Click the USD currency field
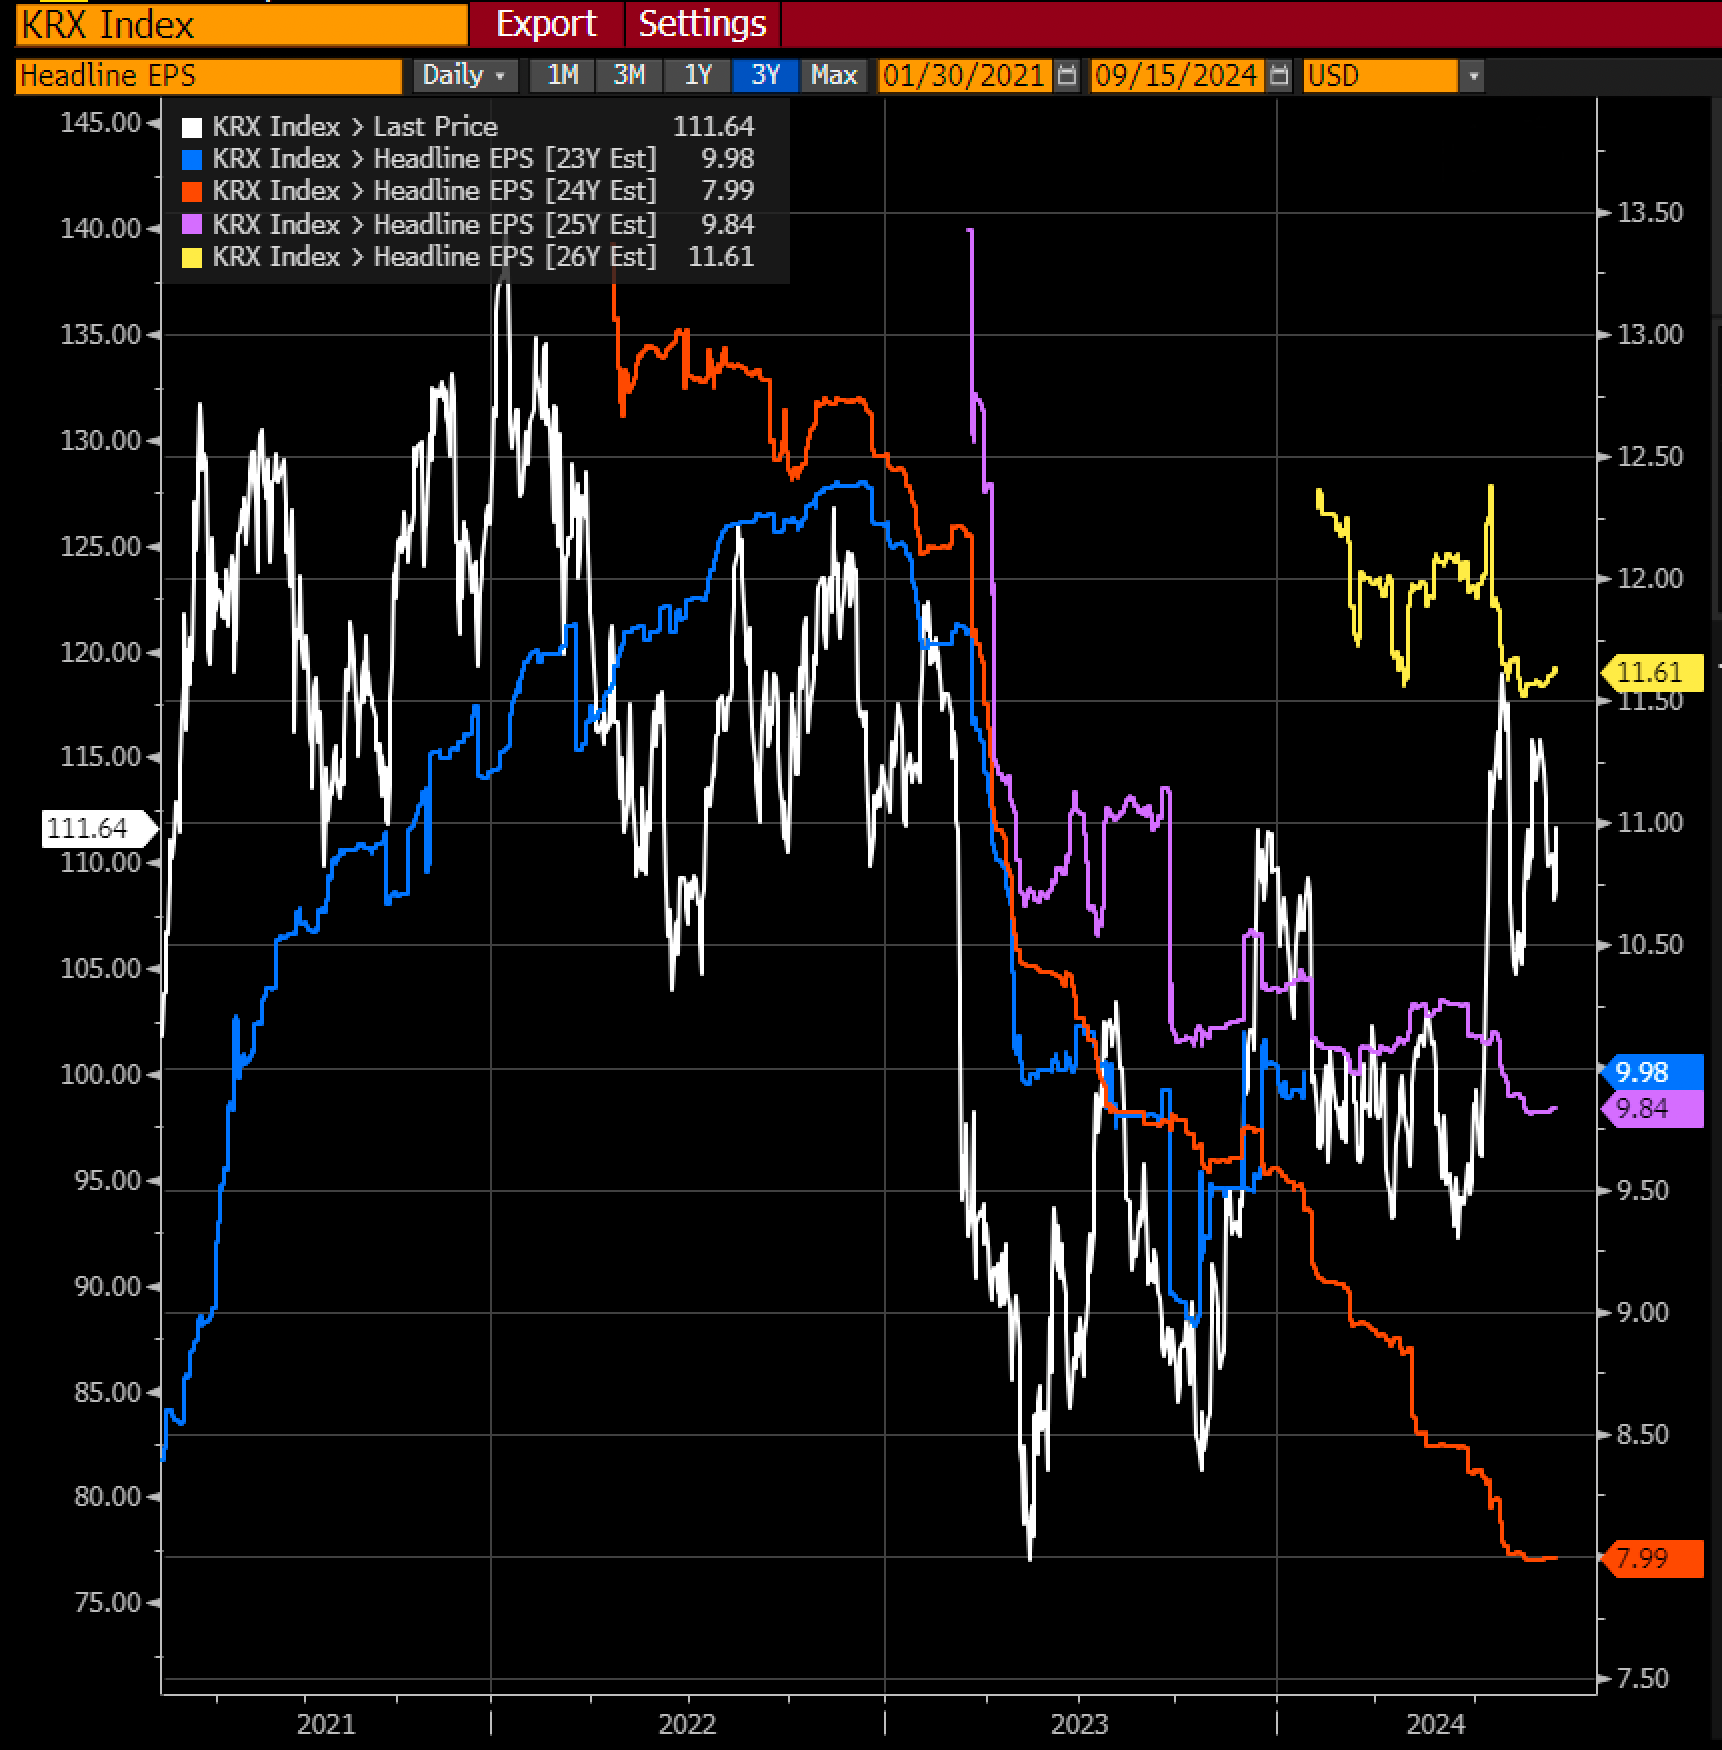 click(1380, 76)
